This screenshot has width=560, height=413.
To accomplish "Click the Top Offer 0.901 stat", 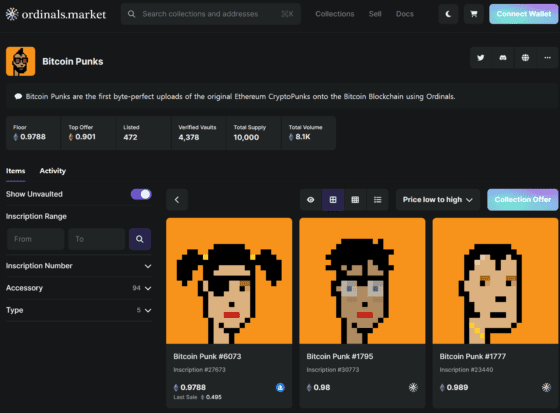I will [89, 133].
